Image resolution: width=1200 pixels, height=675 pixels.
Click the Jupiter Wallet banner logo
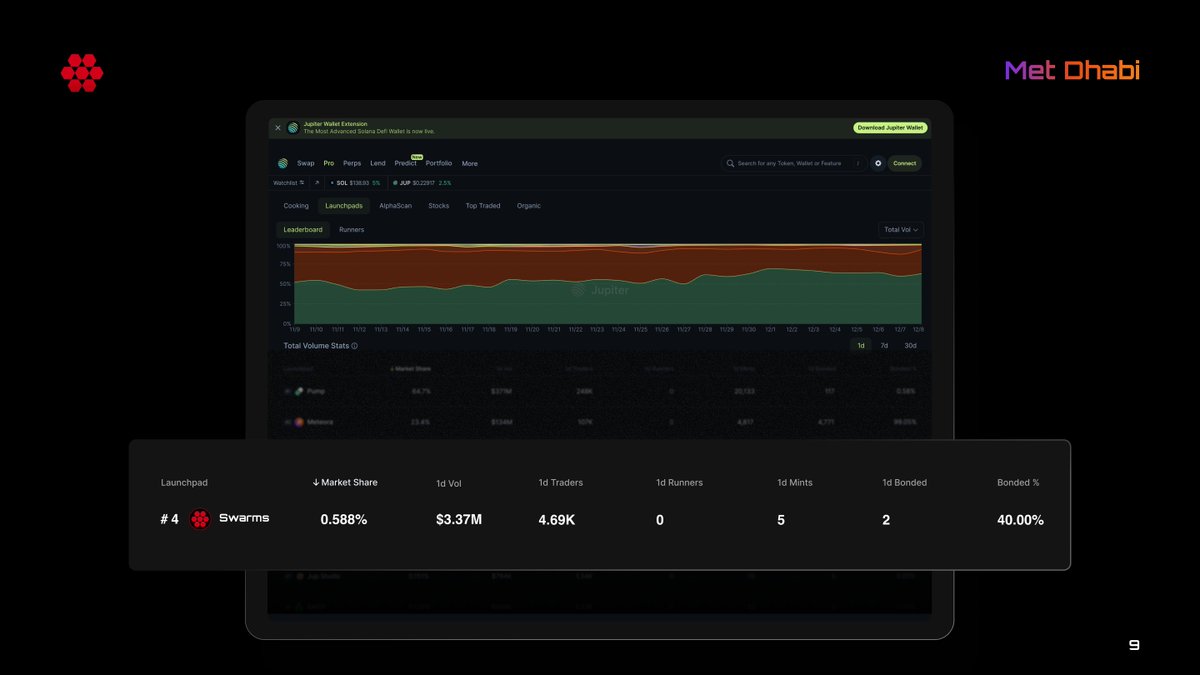[293, 128]
